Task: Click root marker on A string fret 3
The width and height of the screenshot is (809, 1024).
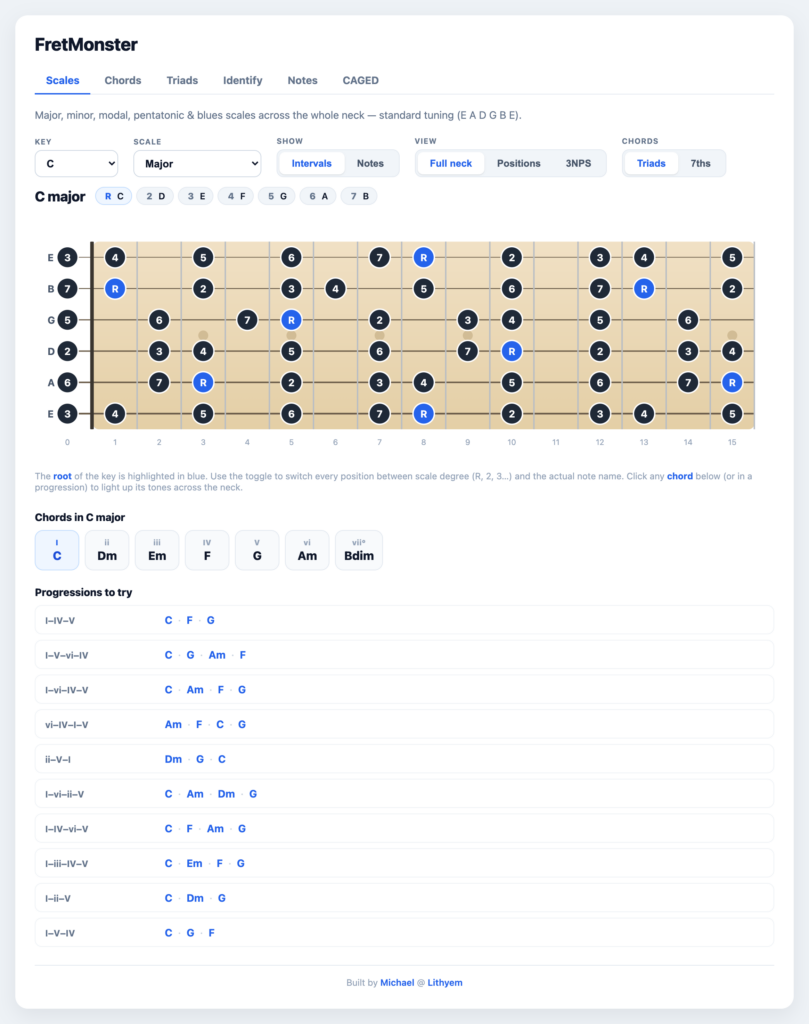Action: pos(203,383)
